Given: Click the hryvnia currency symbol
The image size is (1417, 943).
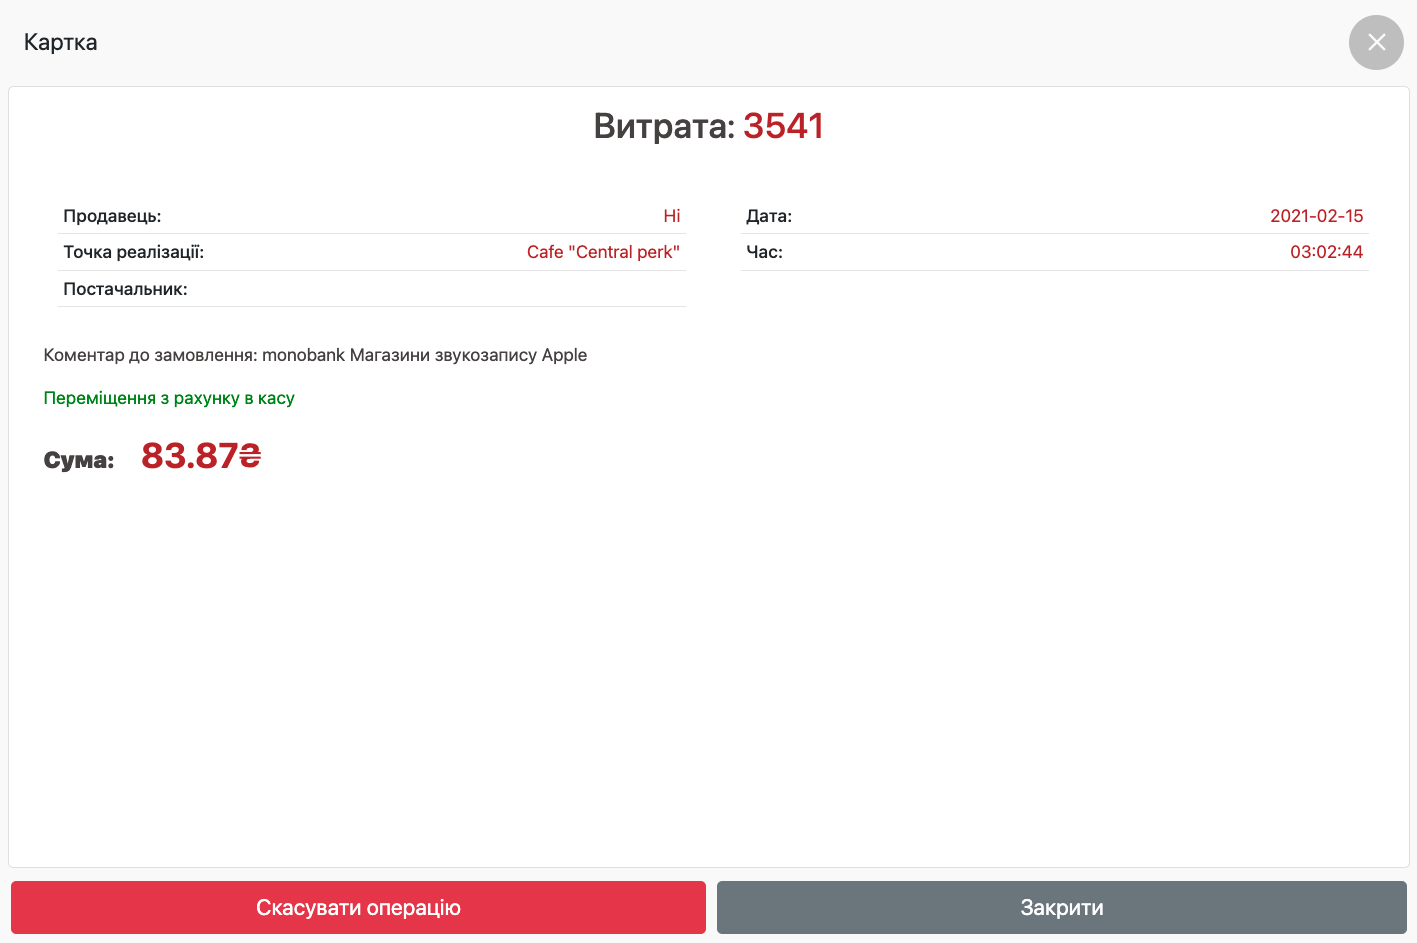Looking at the screenshot, I should pyautogui.click(x=250, y=456).
